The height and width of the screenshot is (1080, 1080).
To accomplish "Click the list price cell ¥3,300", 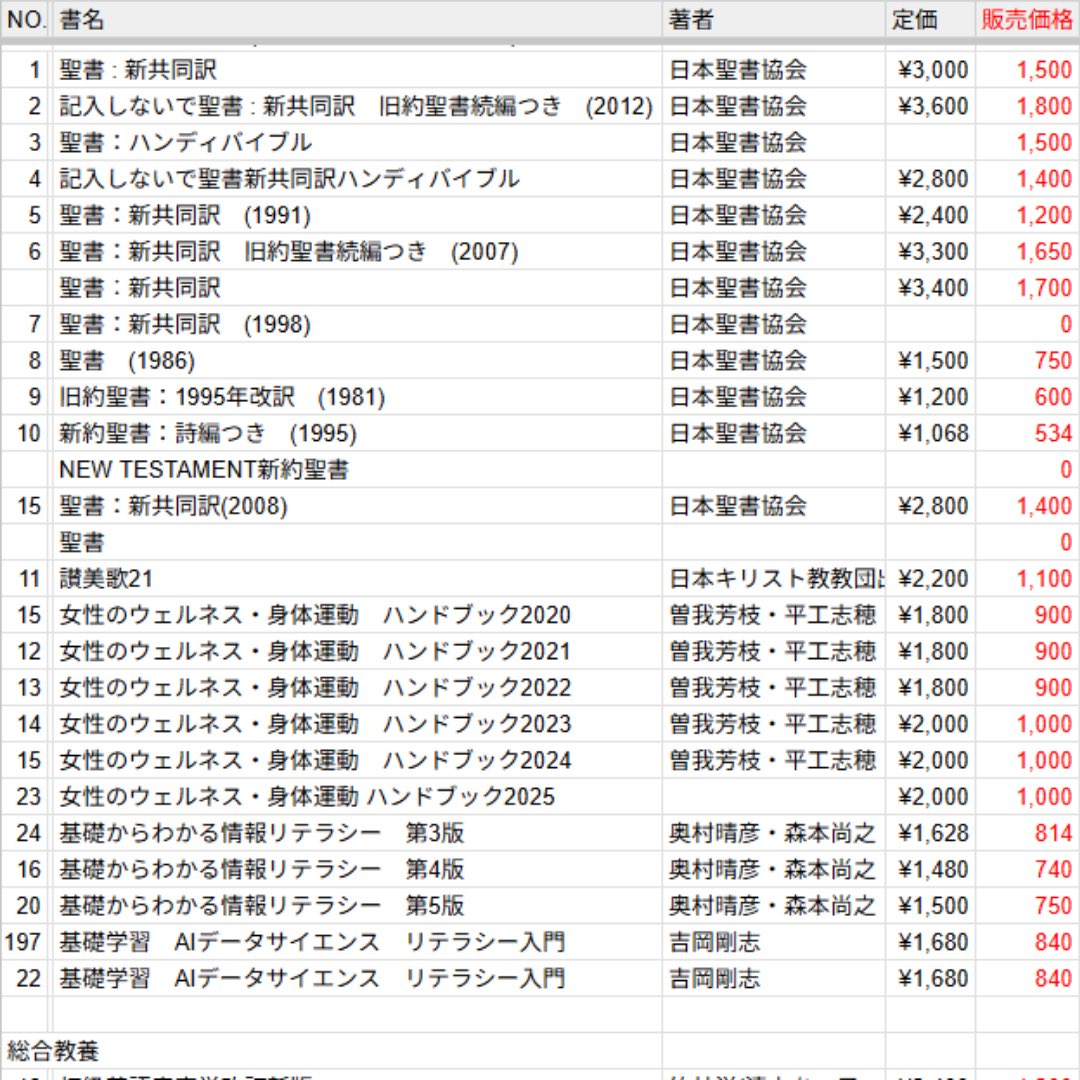I will (x=931, y=251).
